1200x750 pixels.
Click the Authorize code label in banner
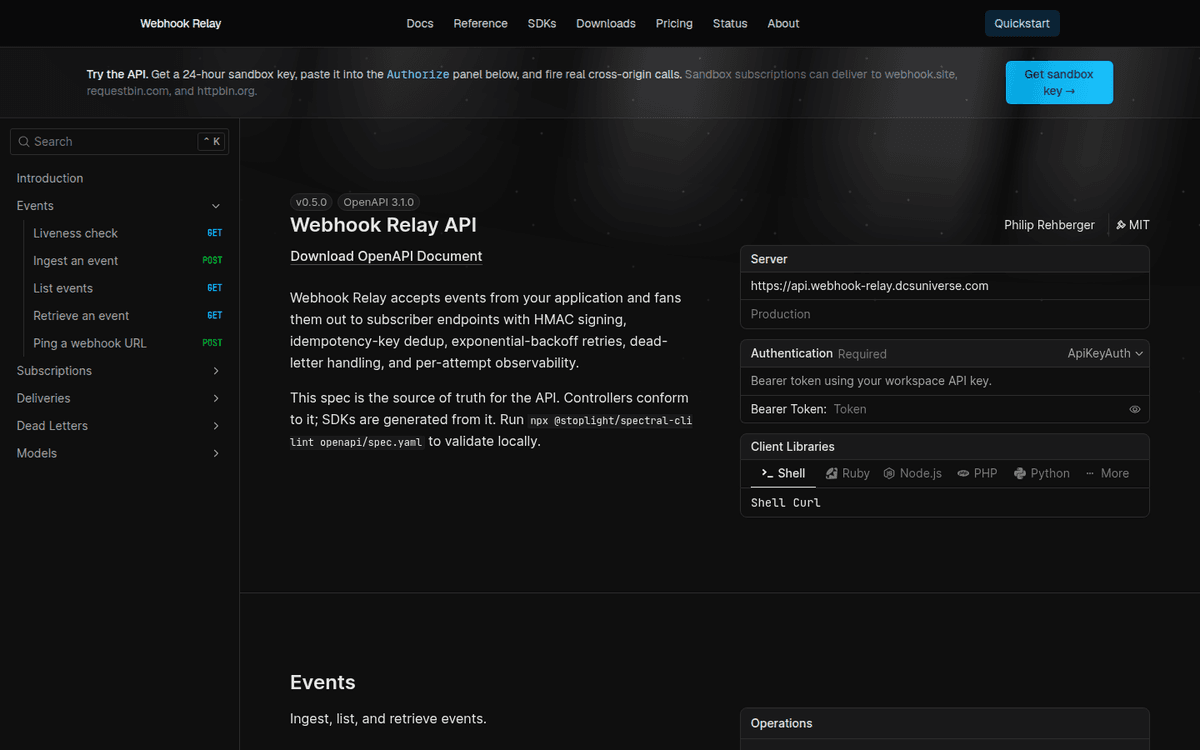click(418, 74)
